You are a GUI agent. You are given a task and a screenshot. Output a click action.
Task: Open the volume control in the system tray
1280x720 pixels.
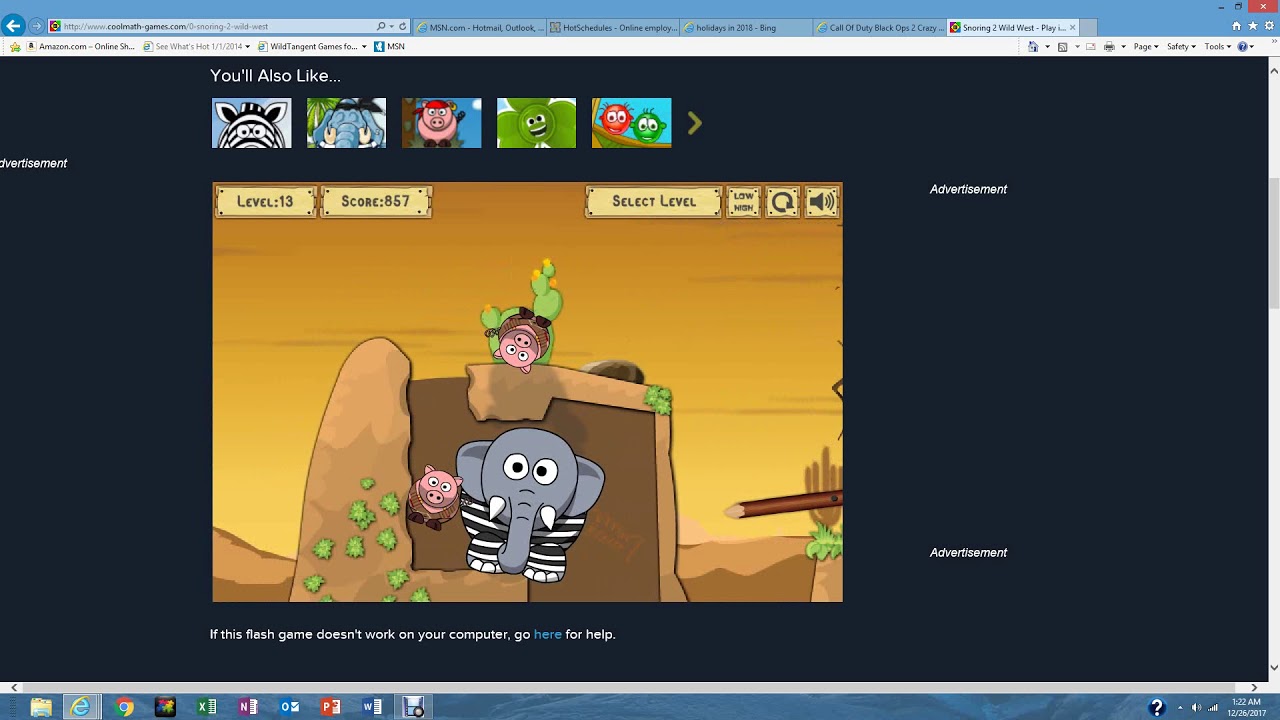[x=1196, y=707]
